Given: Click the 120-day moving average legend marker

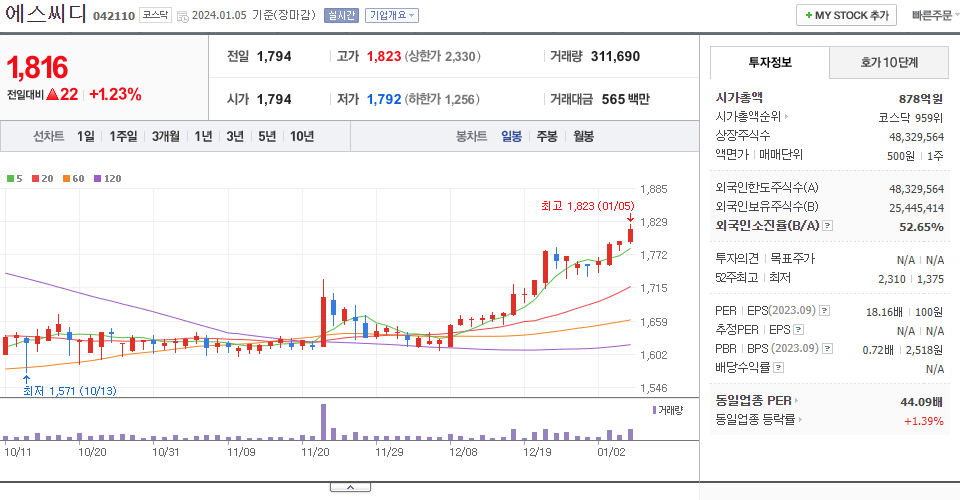Looking at the screenshot, I should coord(97,179).
